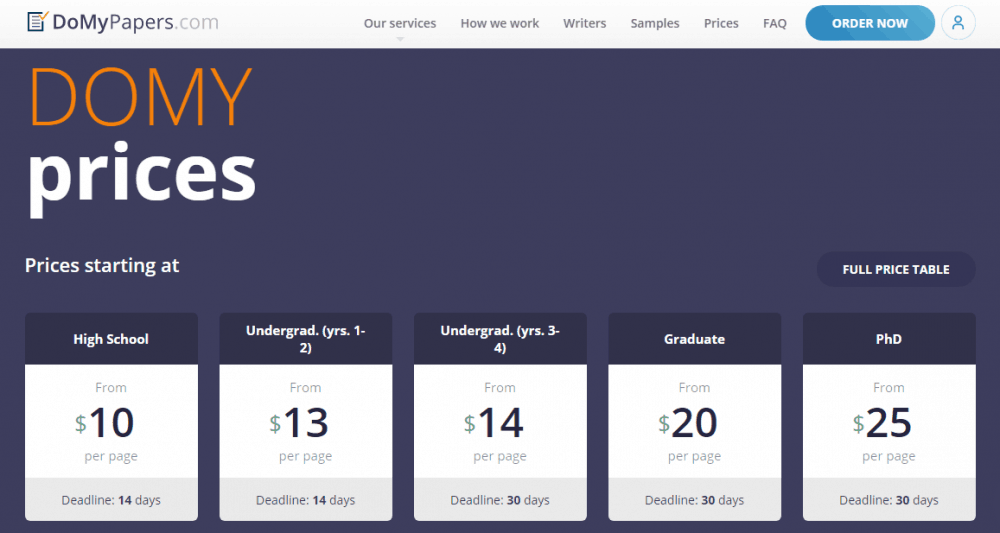The height and width of the screenshot is (533, 1000).
Task: Open the user account icon
Action: [958, 23]
